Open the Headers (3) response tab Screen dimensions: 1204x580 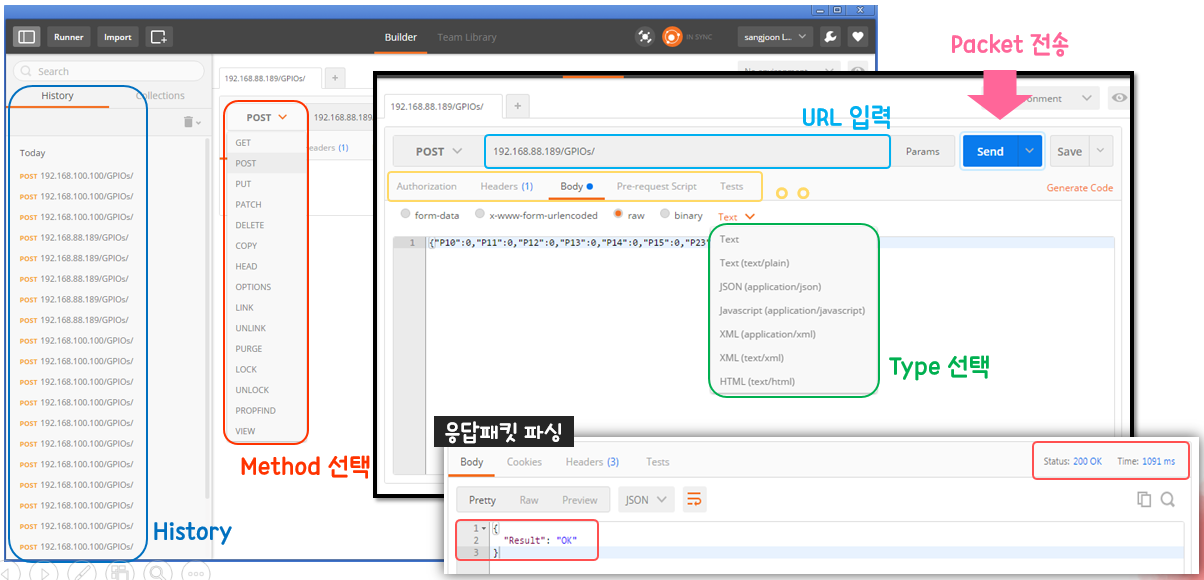click(x=592, y=462)
